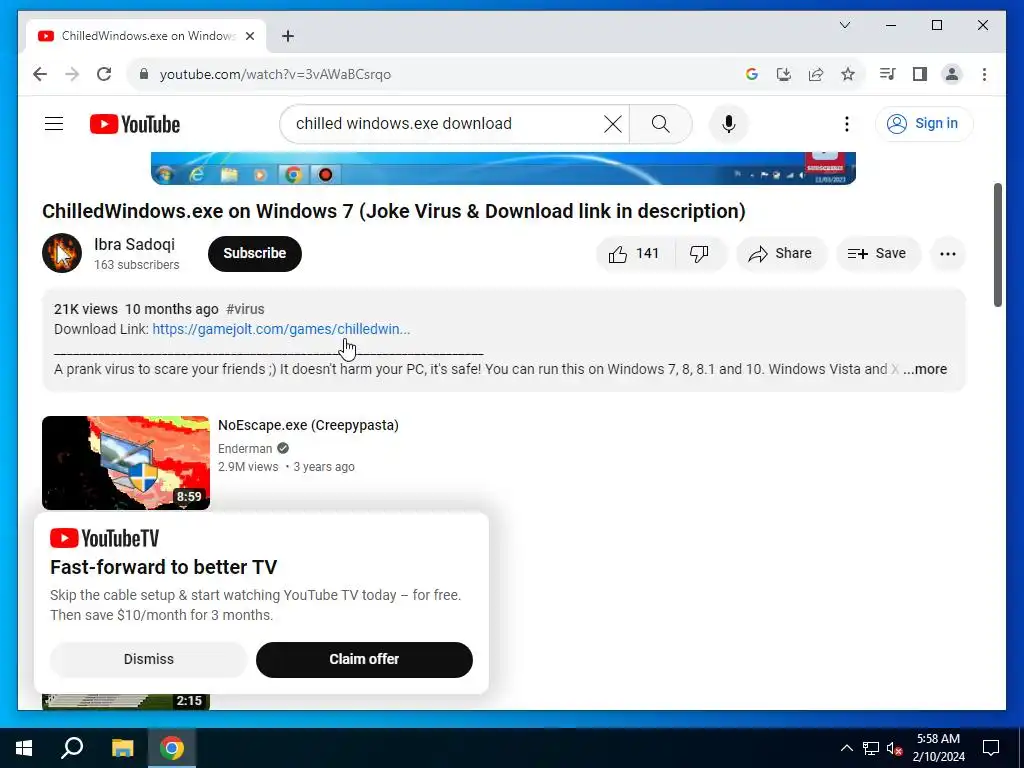The width and height of the screenshot is (1024, 768).
Task: Open File Explorer from taskbar
Action: pos(122,748)
